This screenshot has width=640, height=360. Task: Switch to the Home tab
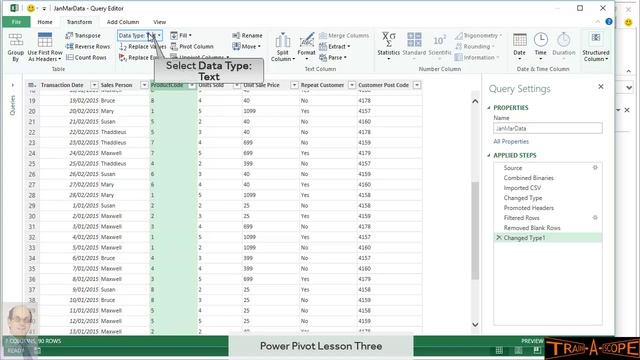(45, 22)
